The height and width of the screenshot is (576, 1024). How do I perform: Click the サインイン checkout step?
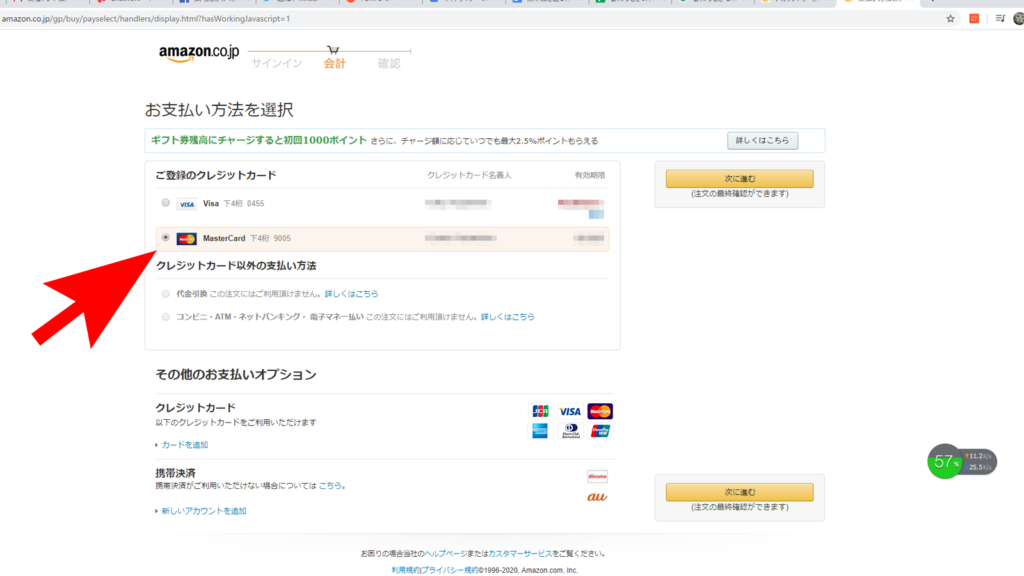tap(277, 63)
